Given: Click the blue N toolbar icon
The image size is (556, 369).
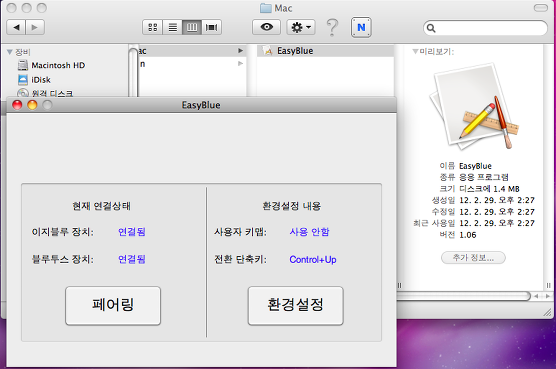Looking at the screenshot, I should [x=361, y=27].
